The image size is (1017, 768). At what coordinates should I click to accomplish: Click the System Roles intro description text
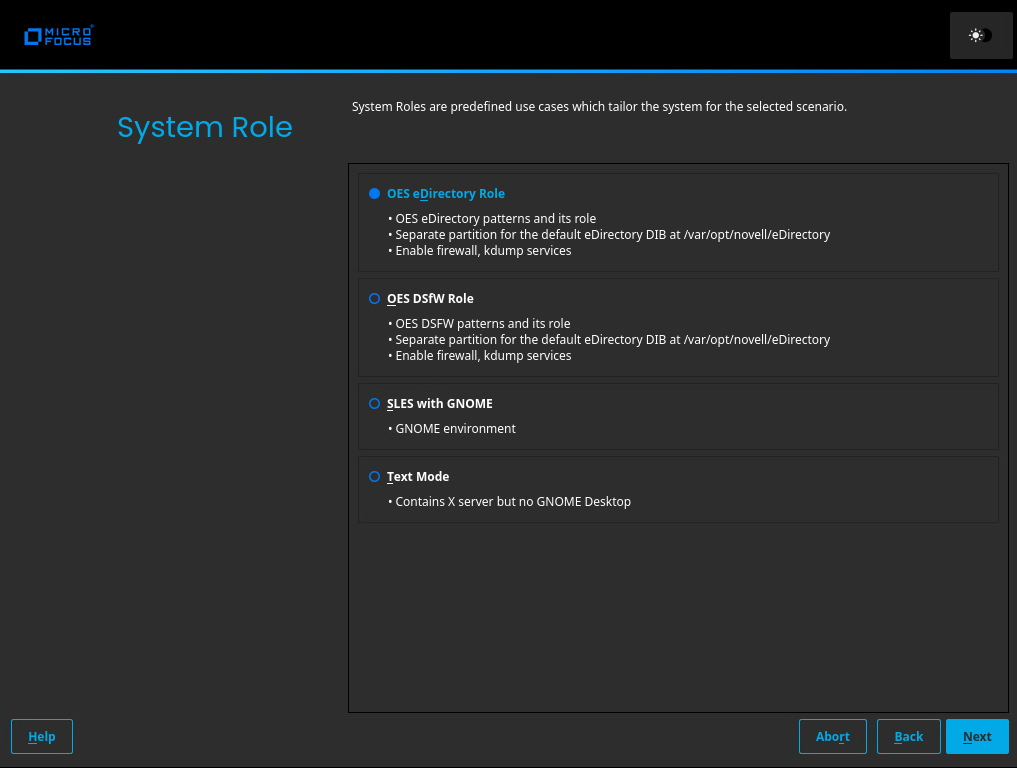(599, 107)
